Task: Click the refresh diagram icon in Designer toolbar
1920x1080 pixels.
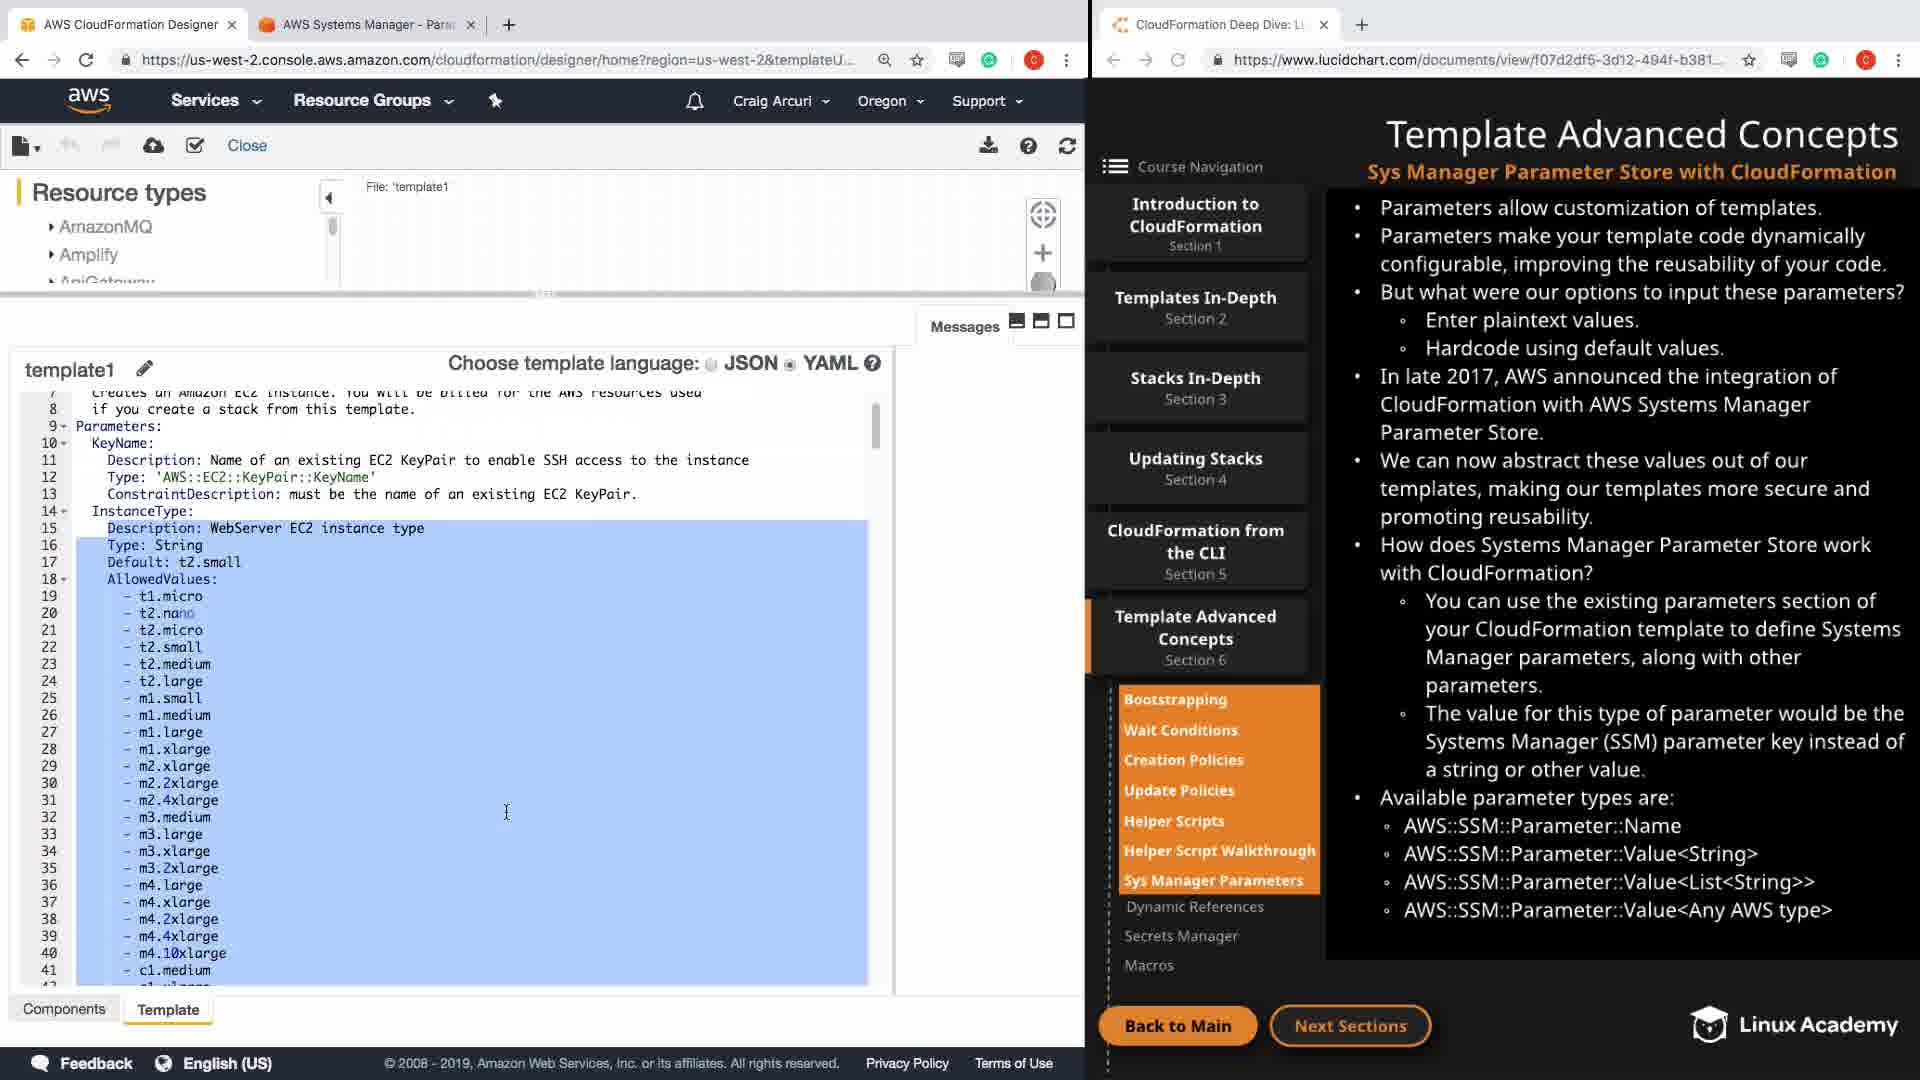Action: click(x=1067, y=146)
